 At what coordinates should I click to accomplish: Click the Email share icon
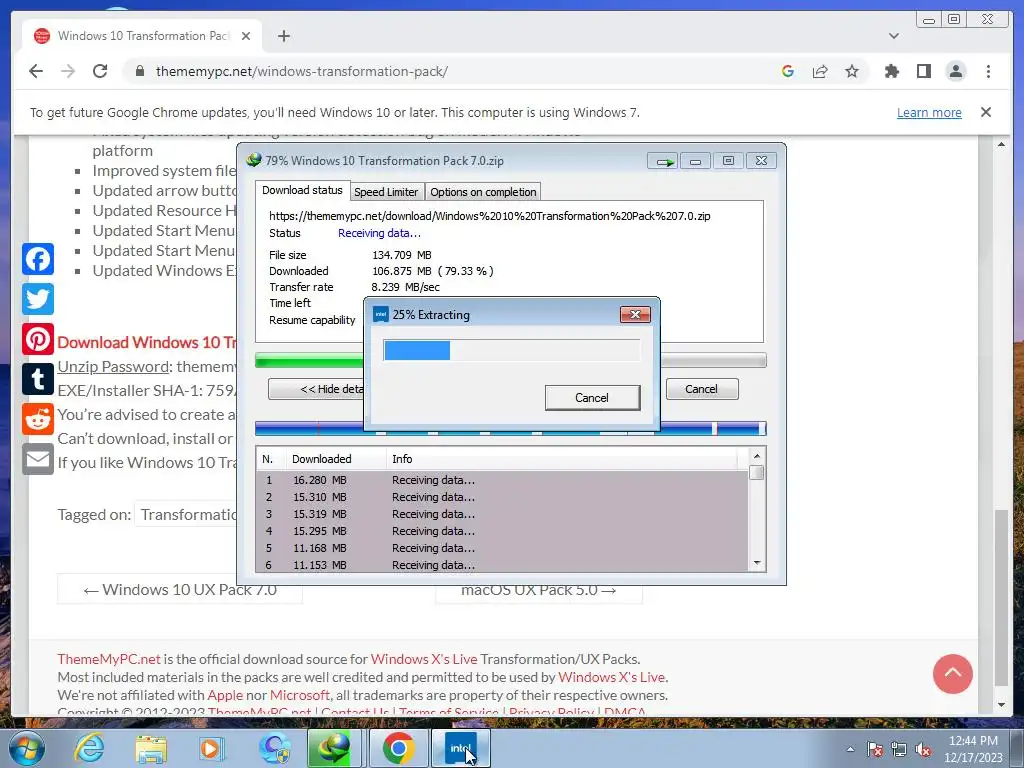(38, 459)
